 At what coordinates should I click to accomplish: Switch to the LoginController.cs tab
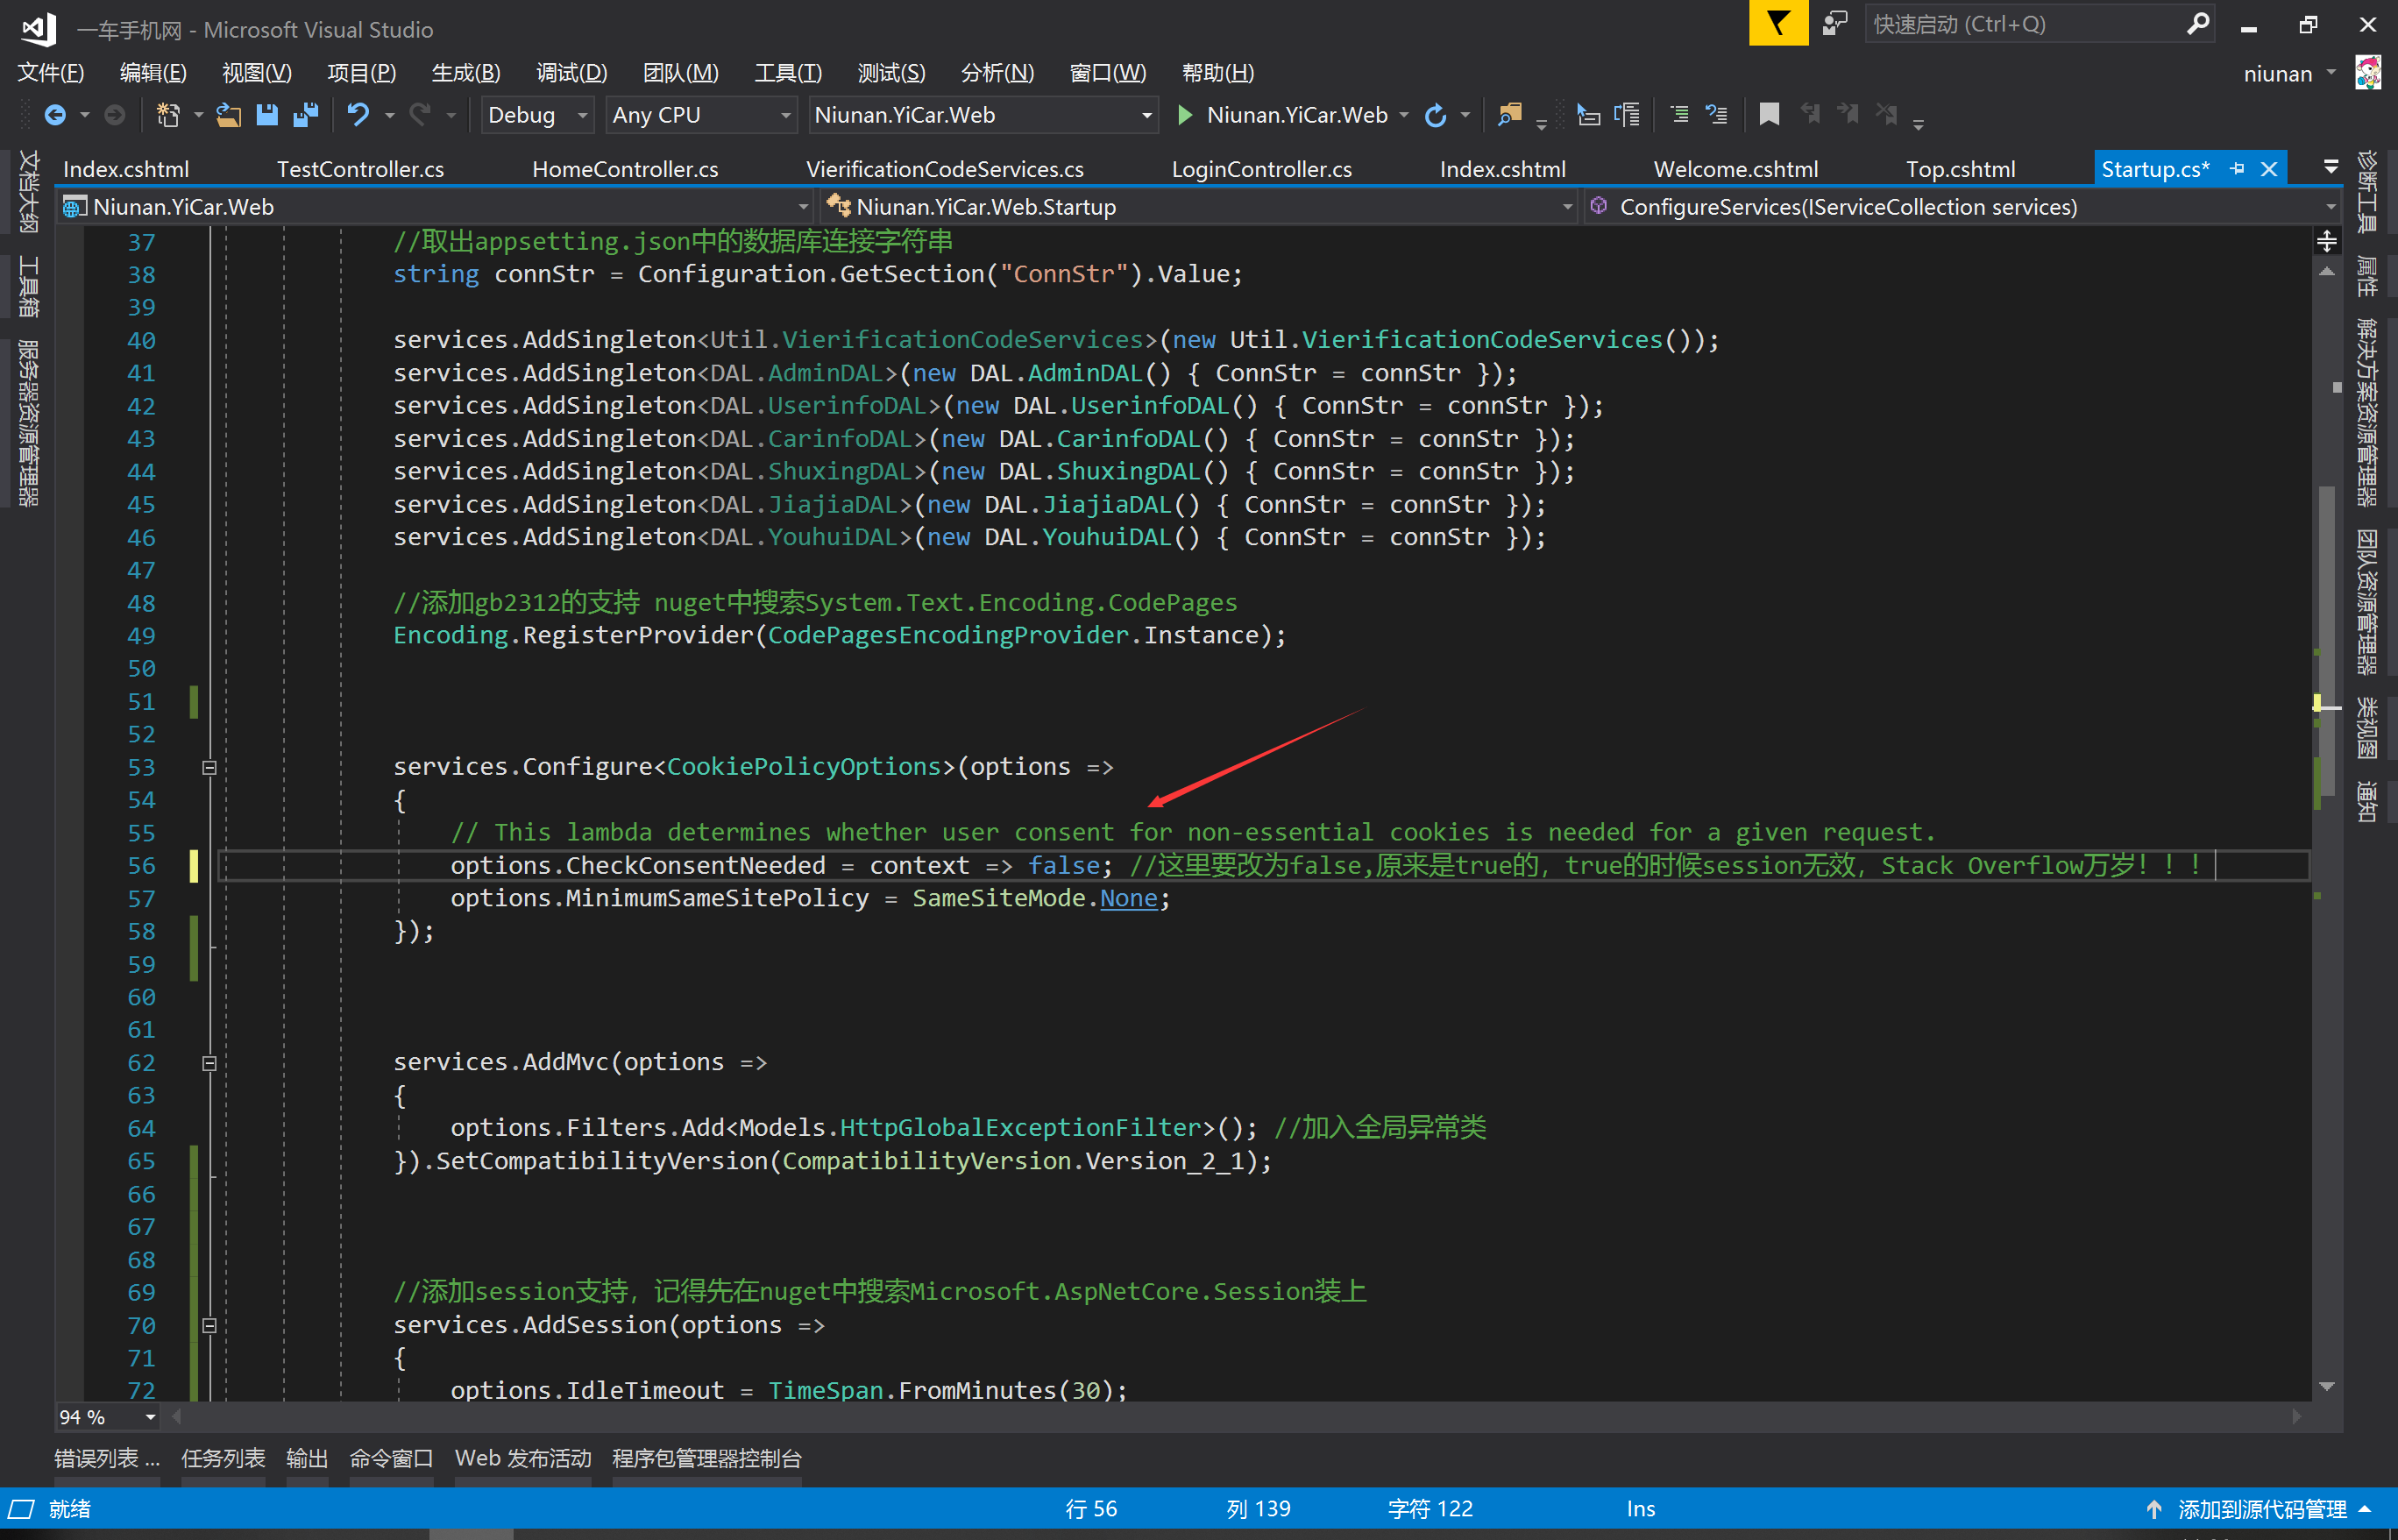pyautogui.click(x=1261, y=169)
